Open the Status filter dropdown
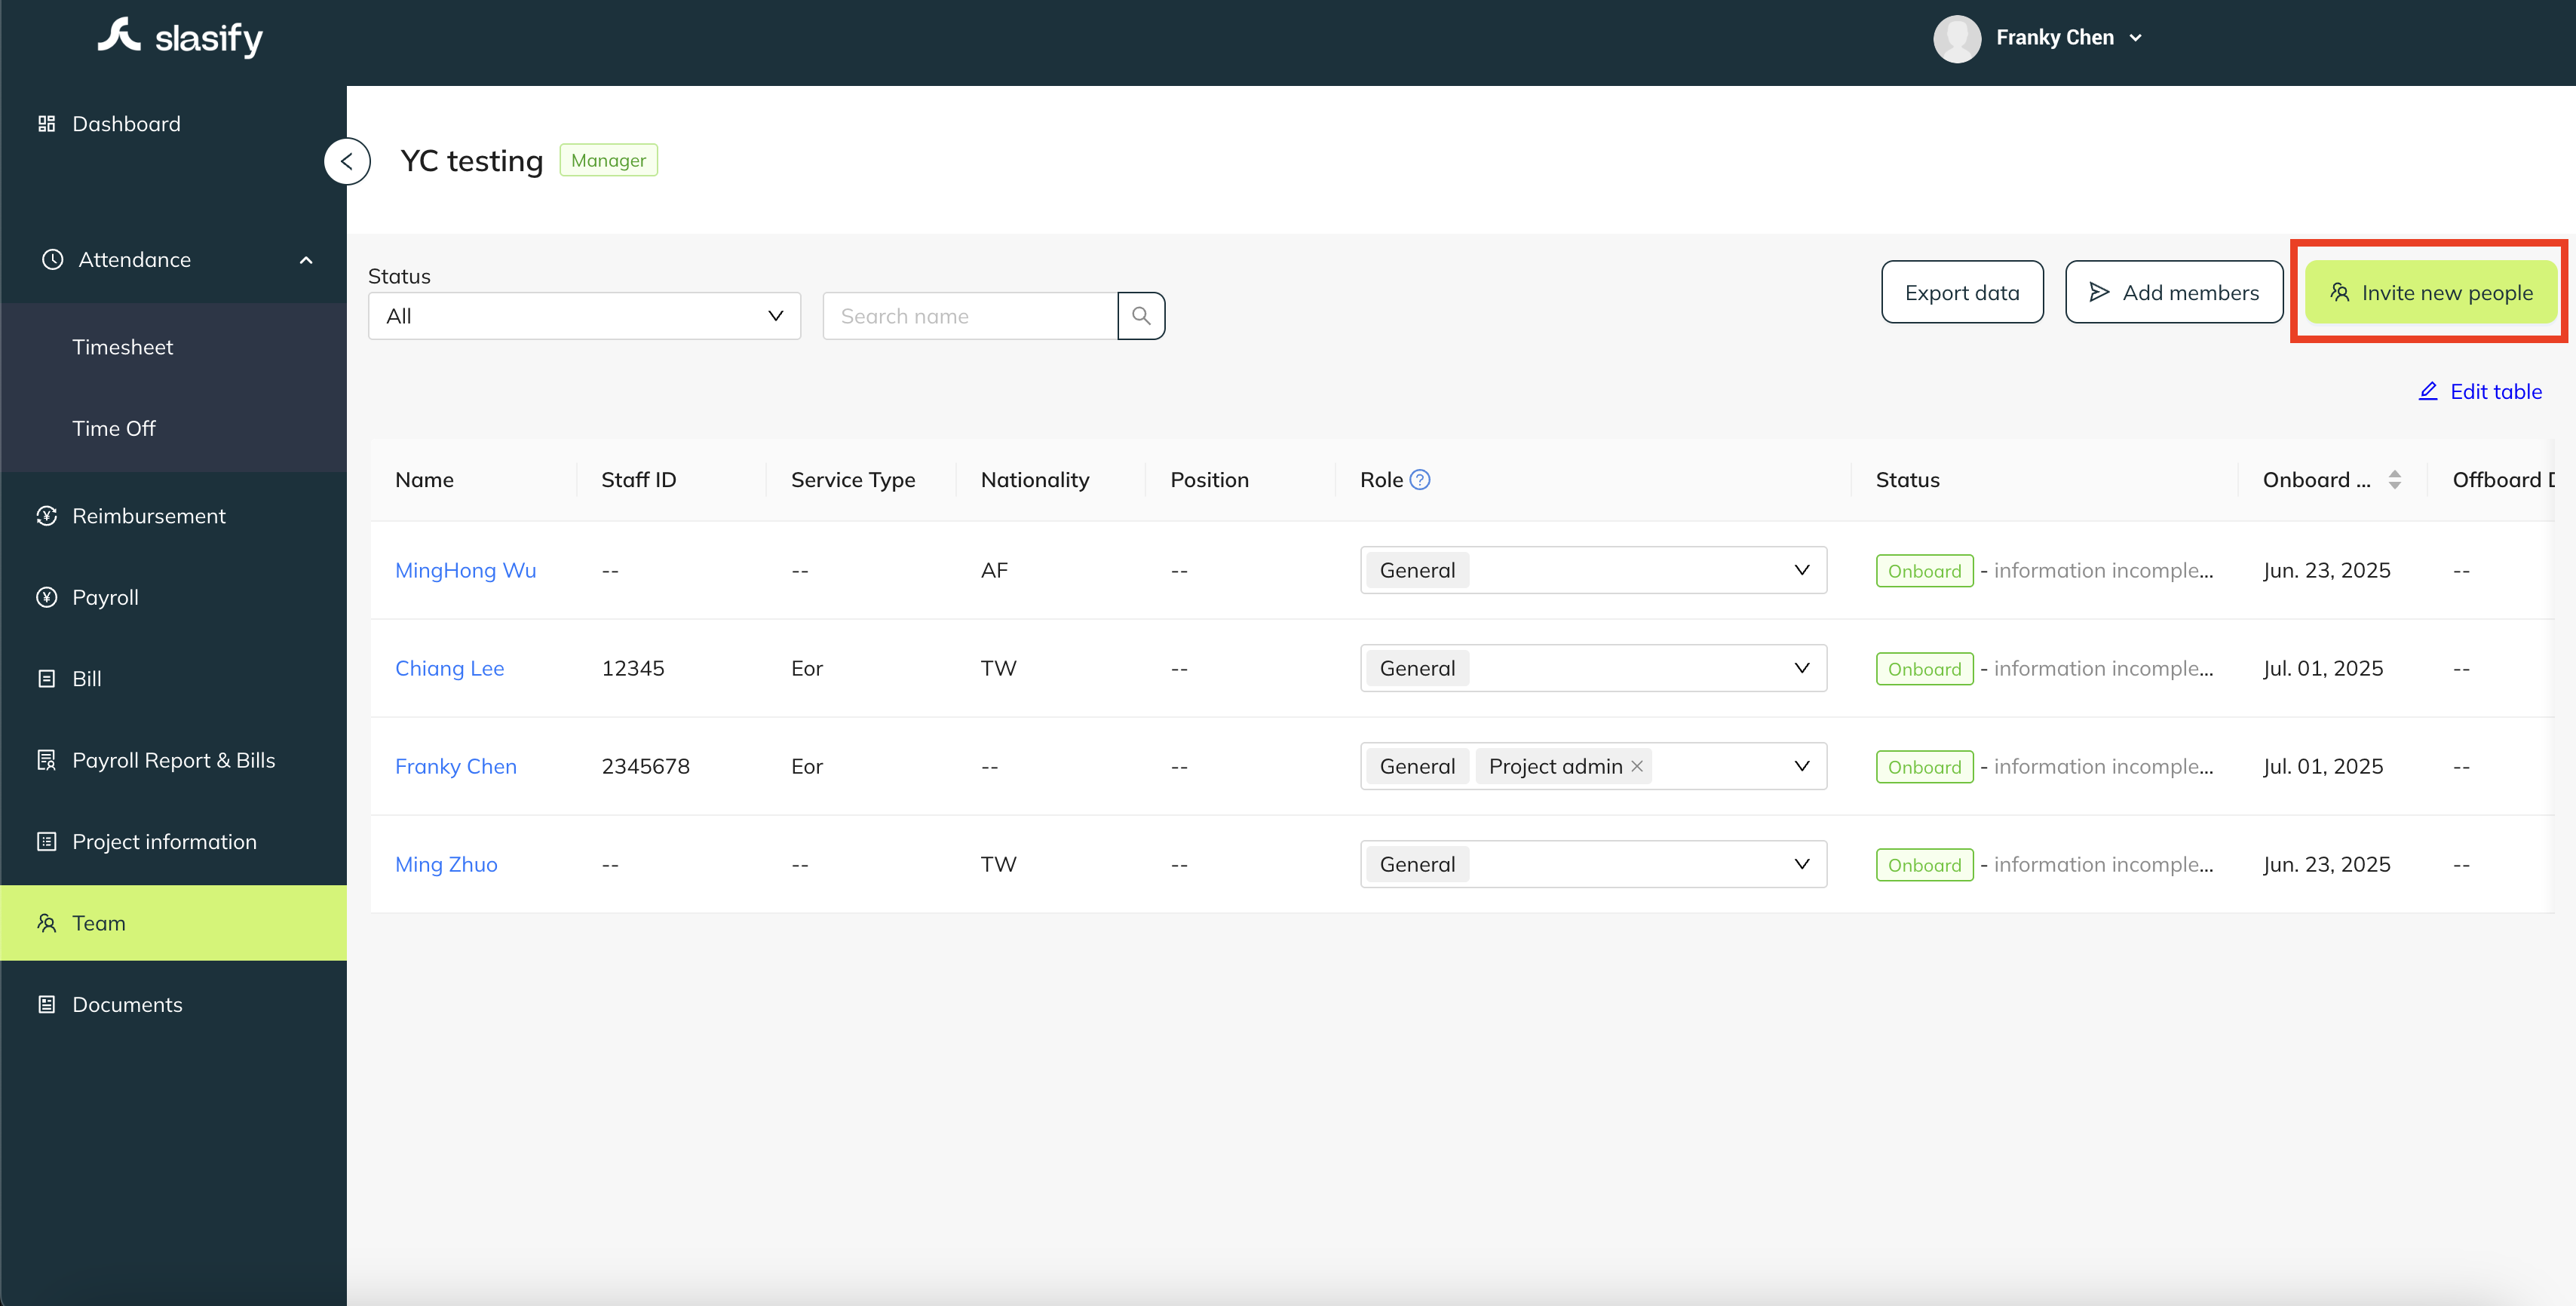The image size is (2576, 1306). 585,316
